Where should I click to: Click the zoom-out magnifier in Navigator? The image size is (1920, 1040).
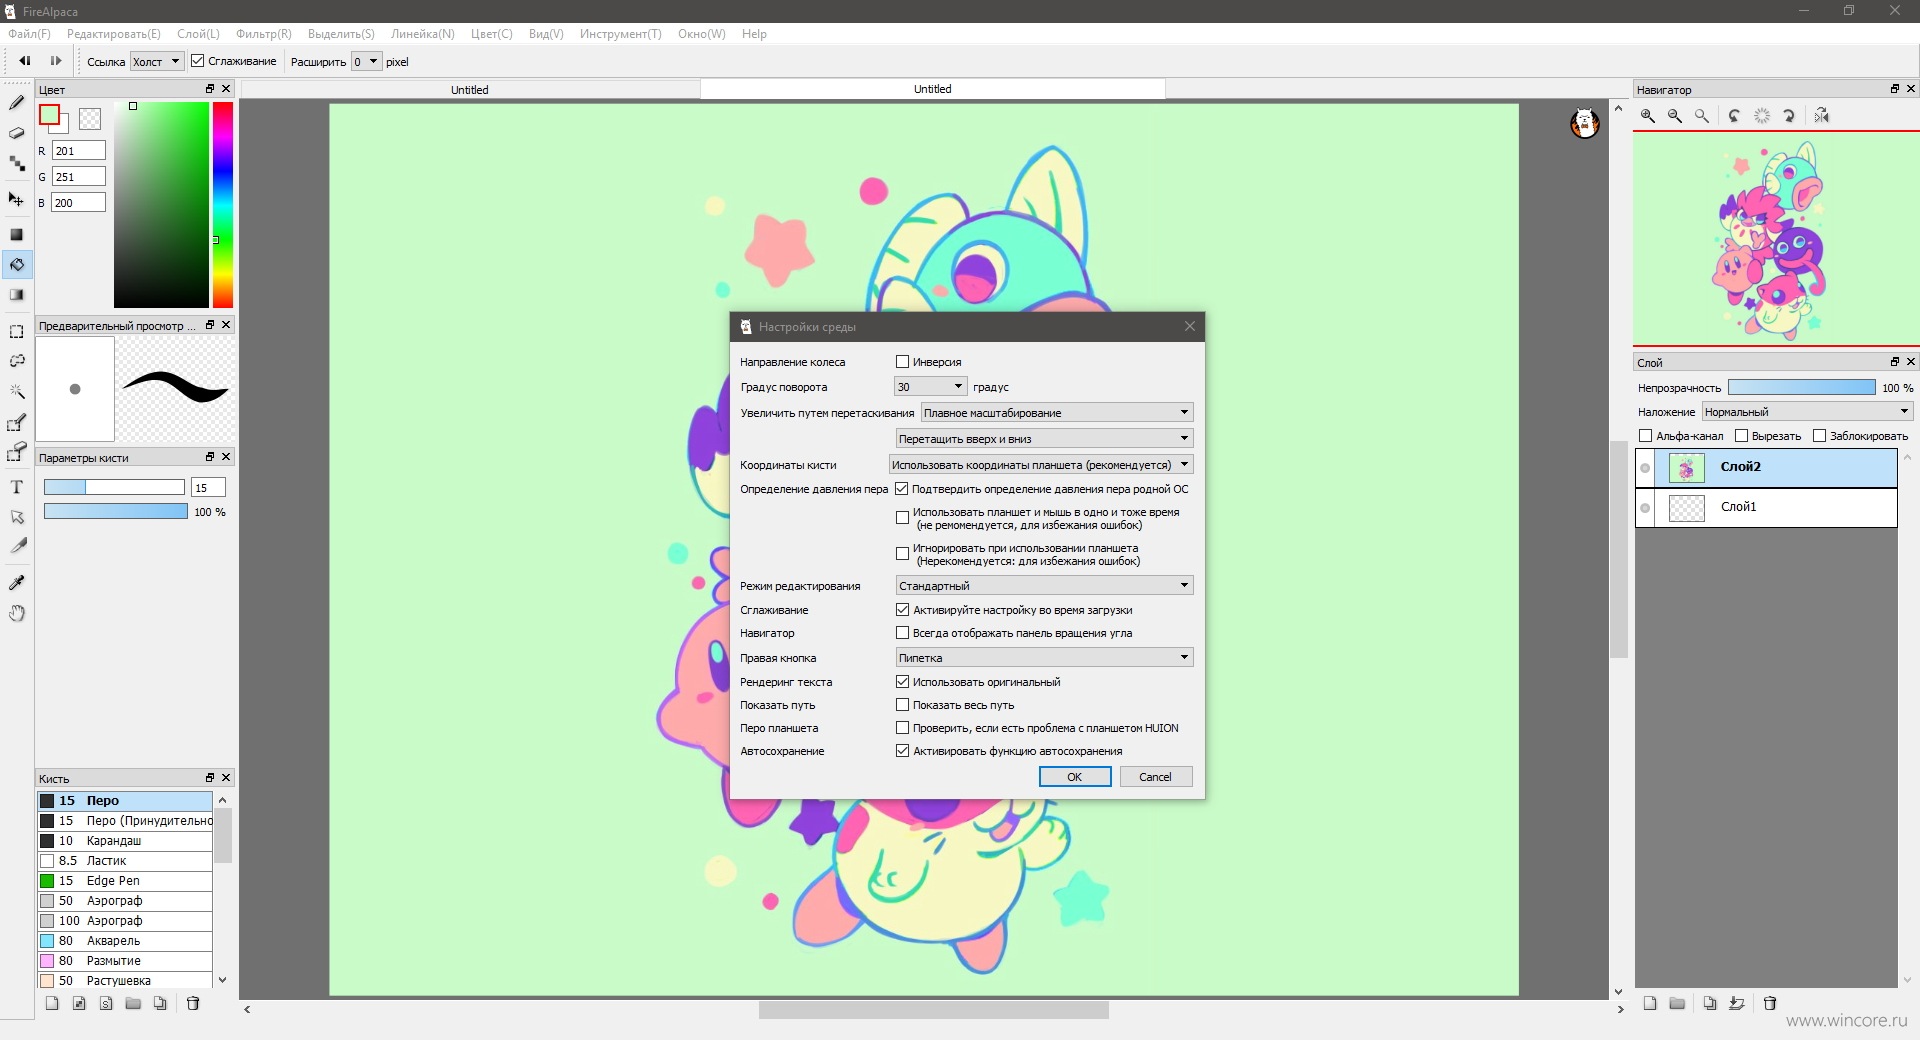(1675, 116)
